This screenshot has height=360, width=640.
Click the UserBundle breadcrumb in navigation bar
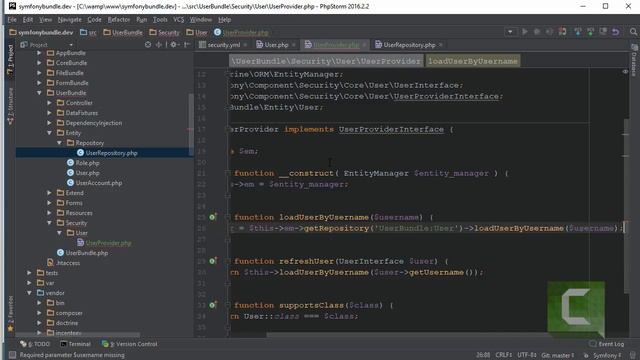point(123,32)
